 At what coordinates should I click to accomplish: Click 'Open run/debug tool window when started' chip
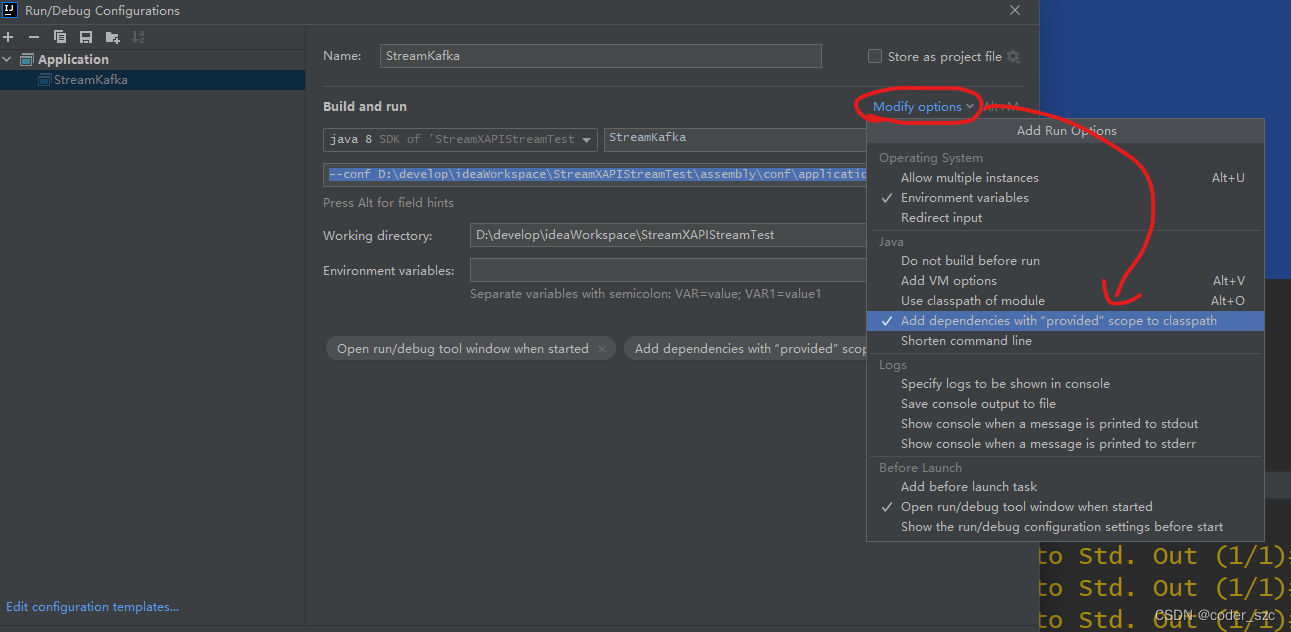pos(470,349)
